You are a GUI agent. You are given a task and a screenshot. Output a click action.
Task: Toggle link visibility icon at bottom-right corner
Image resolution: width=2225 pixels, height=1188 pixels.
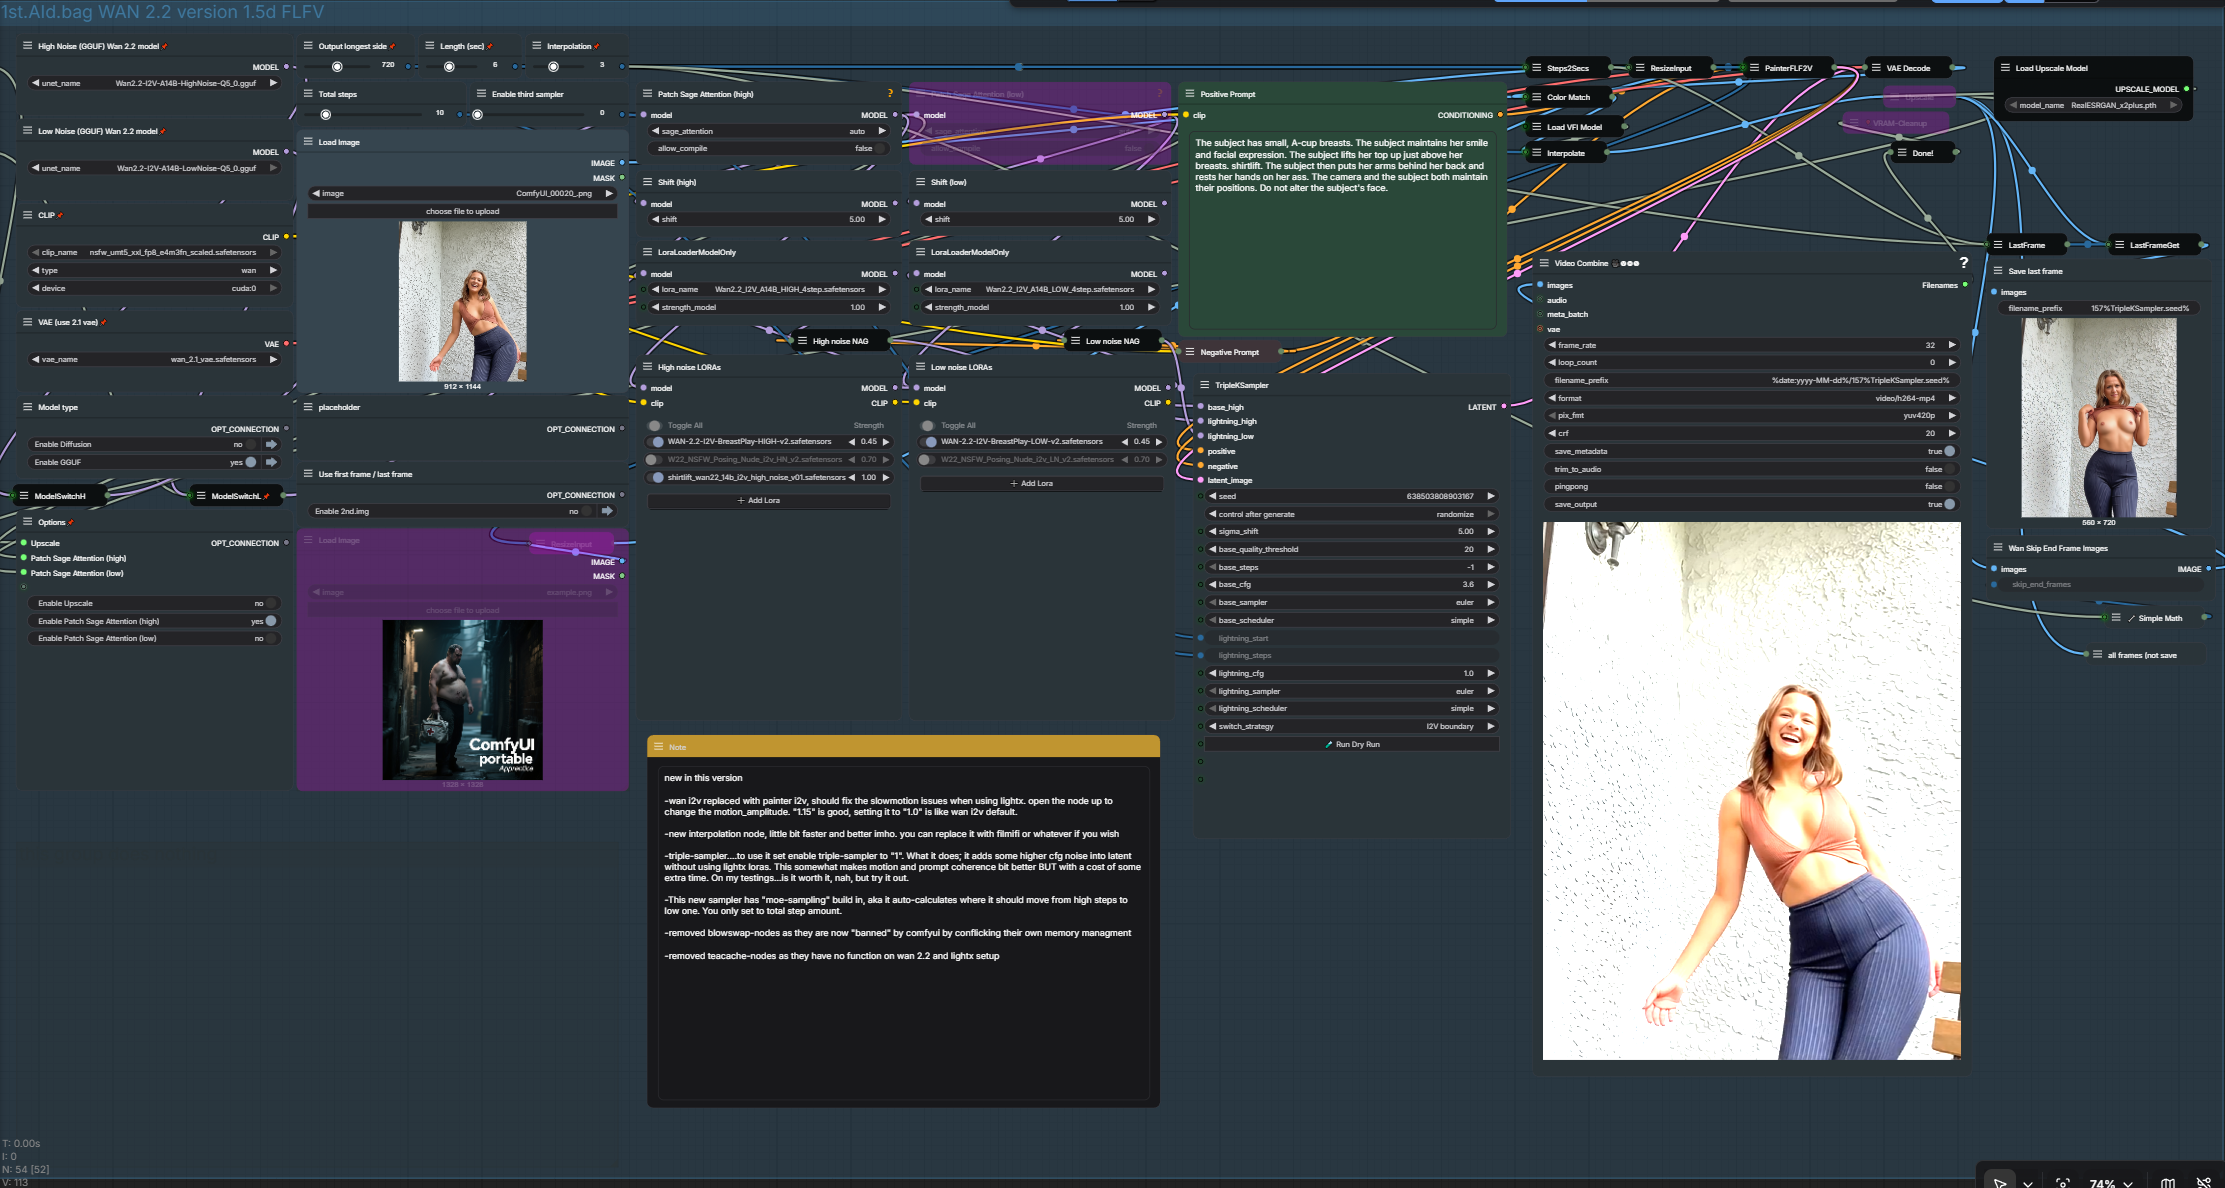(x=2203, y=1183)
